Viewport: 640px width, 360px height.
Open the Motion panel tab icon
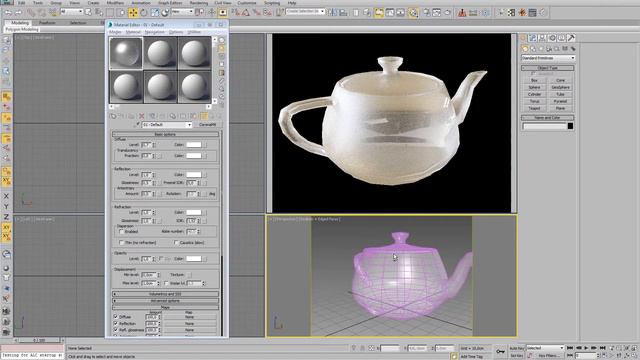552,38
